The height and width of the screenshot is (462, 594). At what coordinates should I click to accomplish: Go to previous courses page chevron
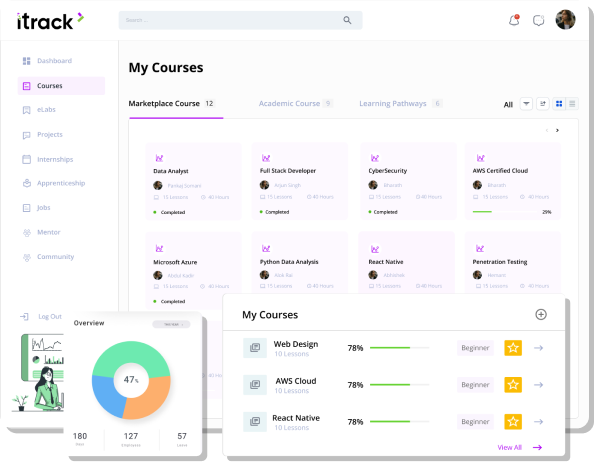pos(547,130)
